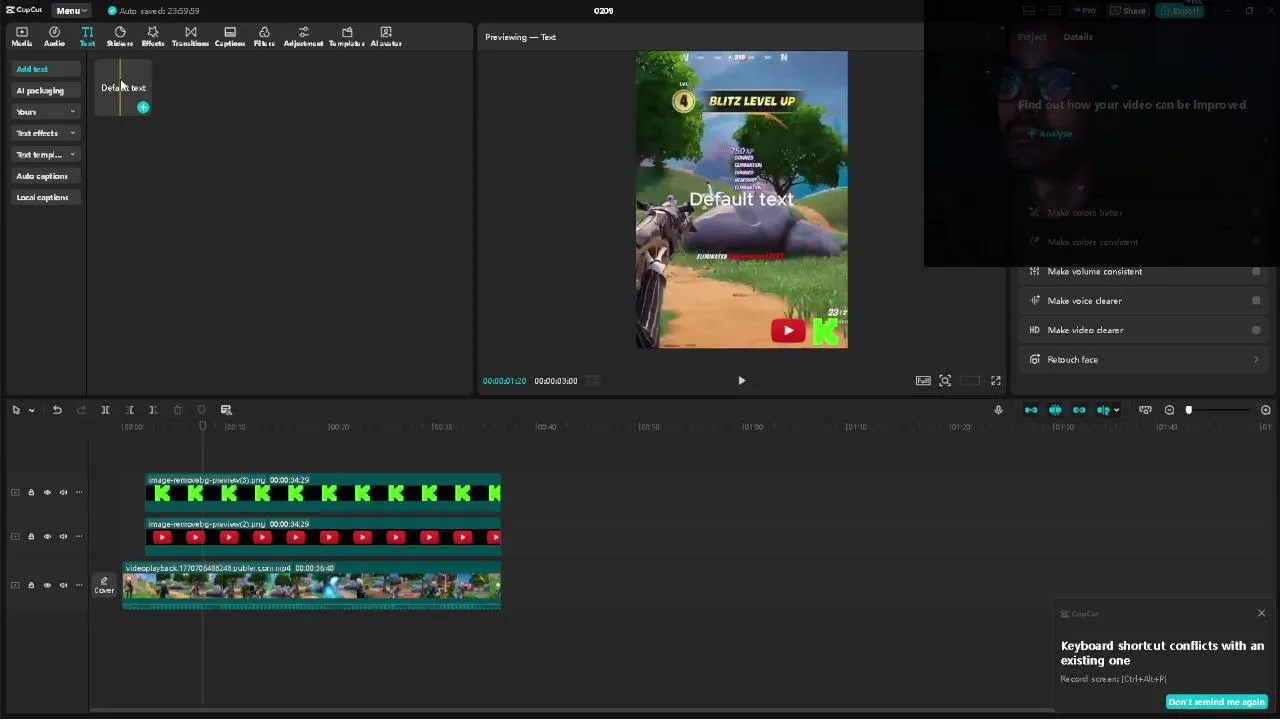
Task: Click the subtitle/caption tool in timeline toolbar
Action: coord(226,410)
